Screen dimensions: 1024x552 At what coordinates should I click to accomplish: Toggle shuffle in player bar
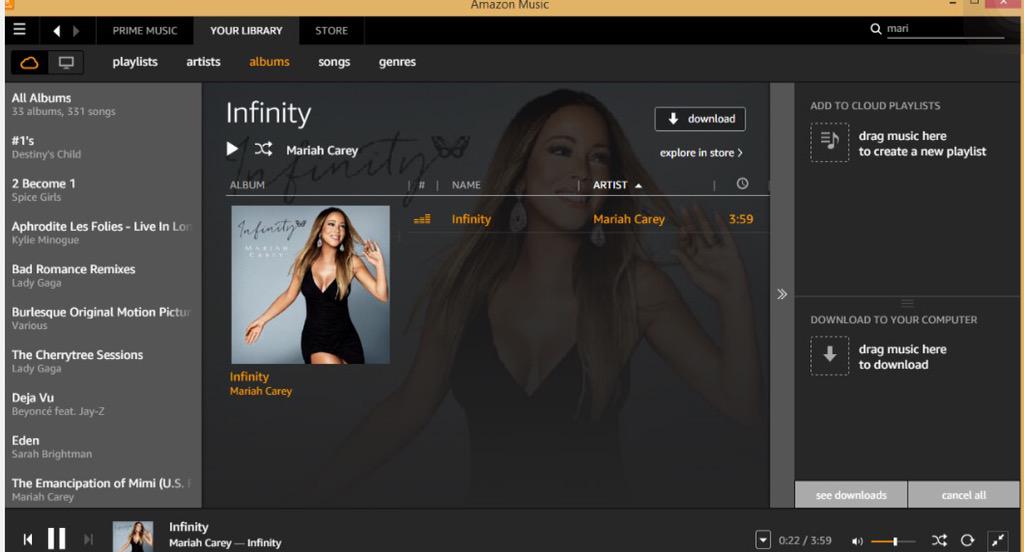click(x=939, y=540)
